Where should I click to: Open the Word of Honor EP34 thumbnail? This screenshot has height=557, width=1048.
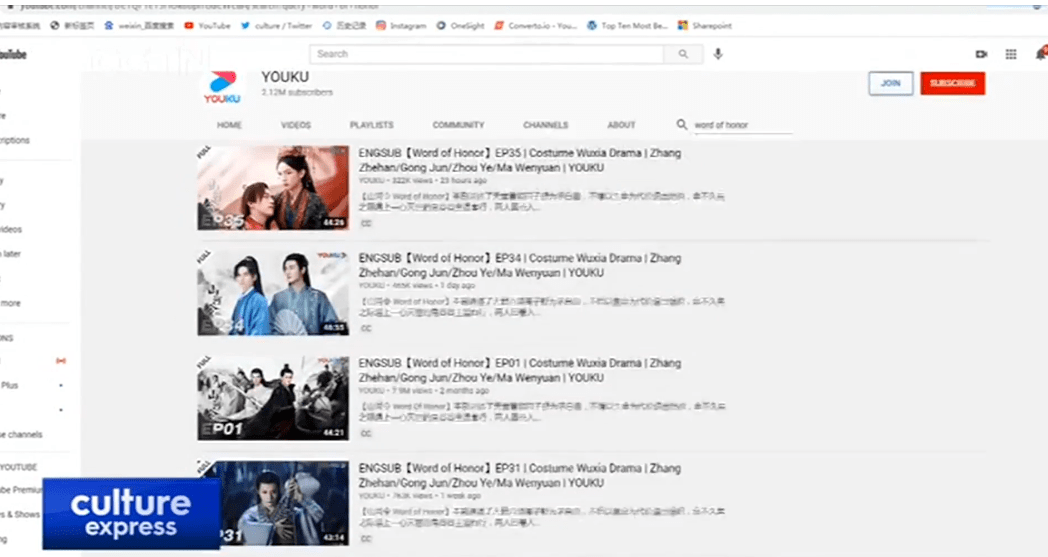[273, 293]
